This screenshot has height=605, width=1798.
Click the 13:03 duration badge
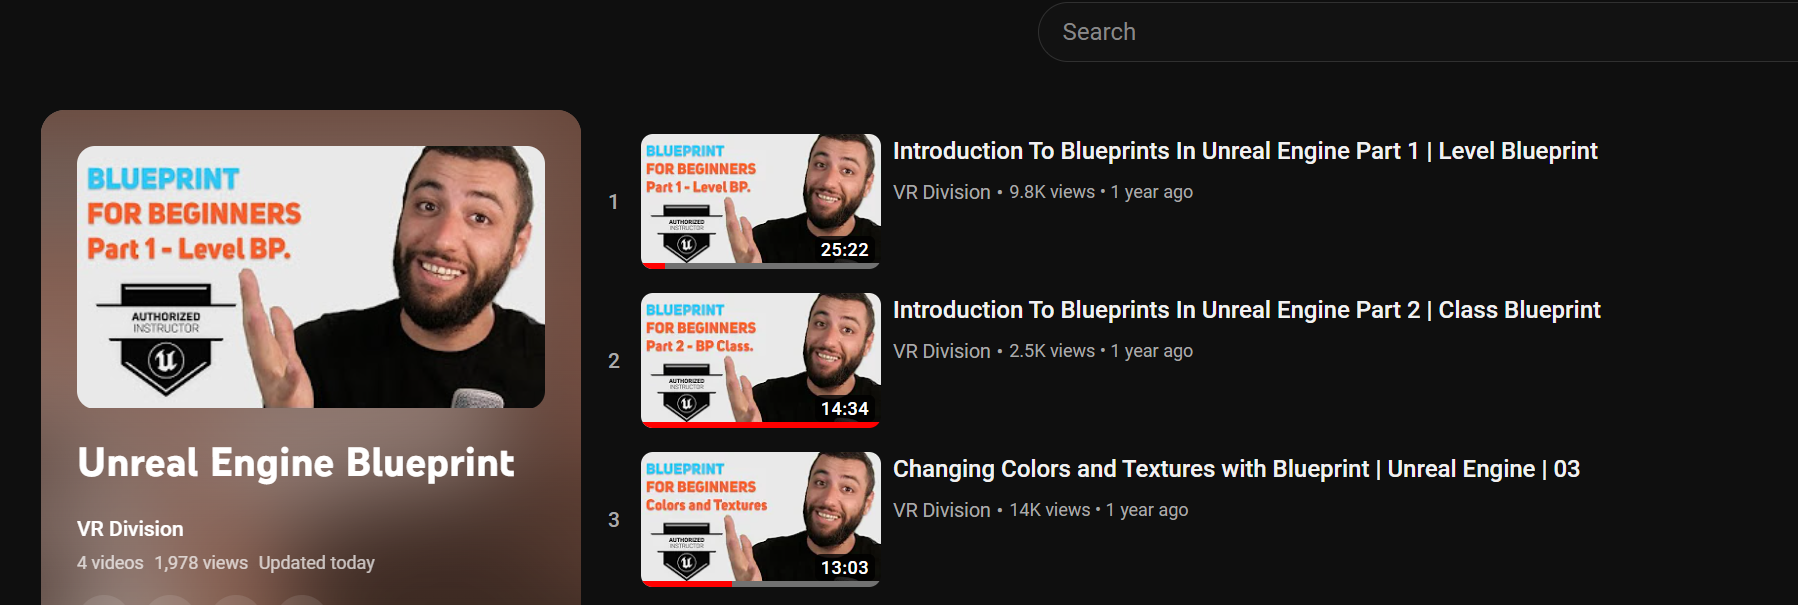(845, 568)
